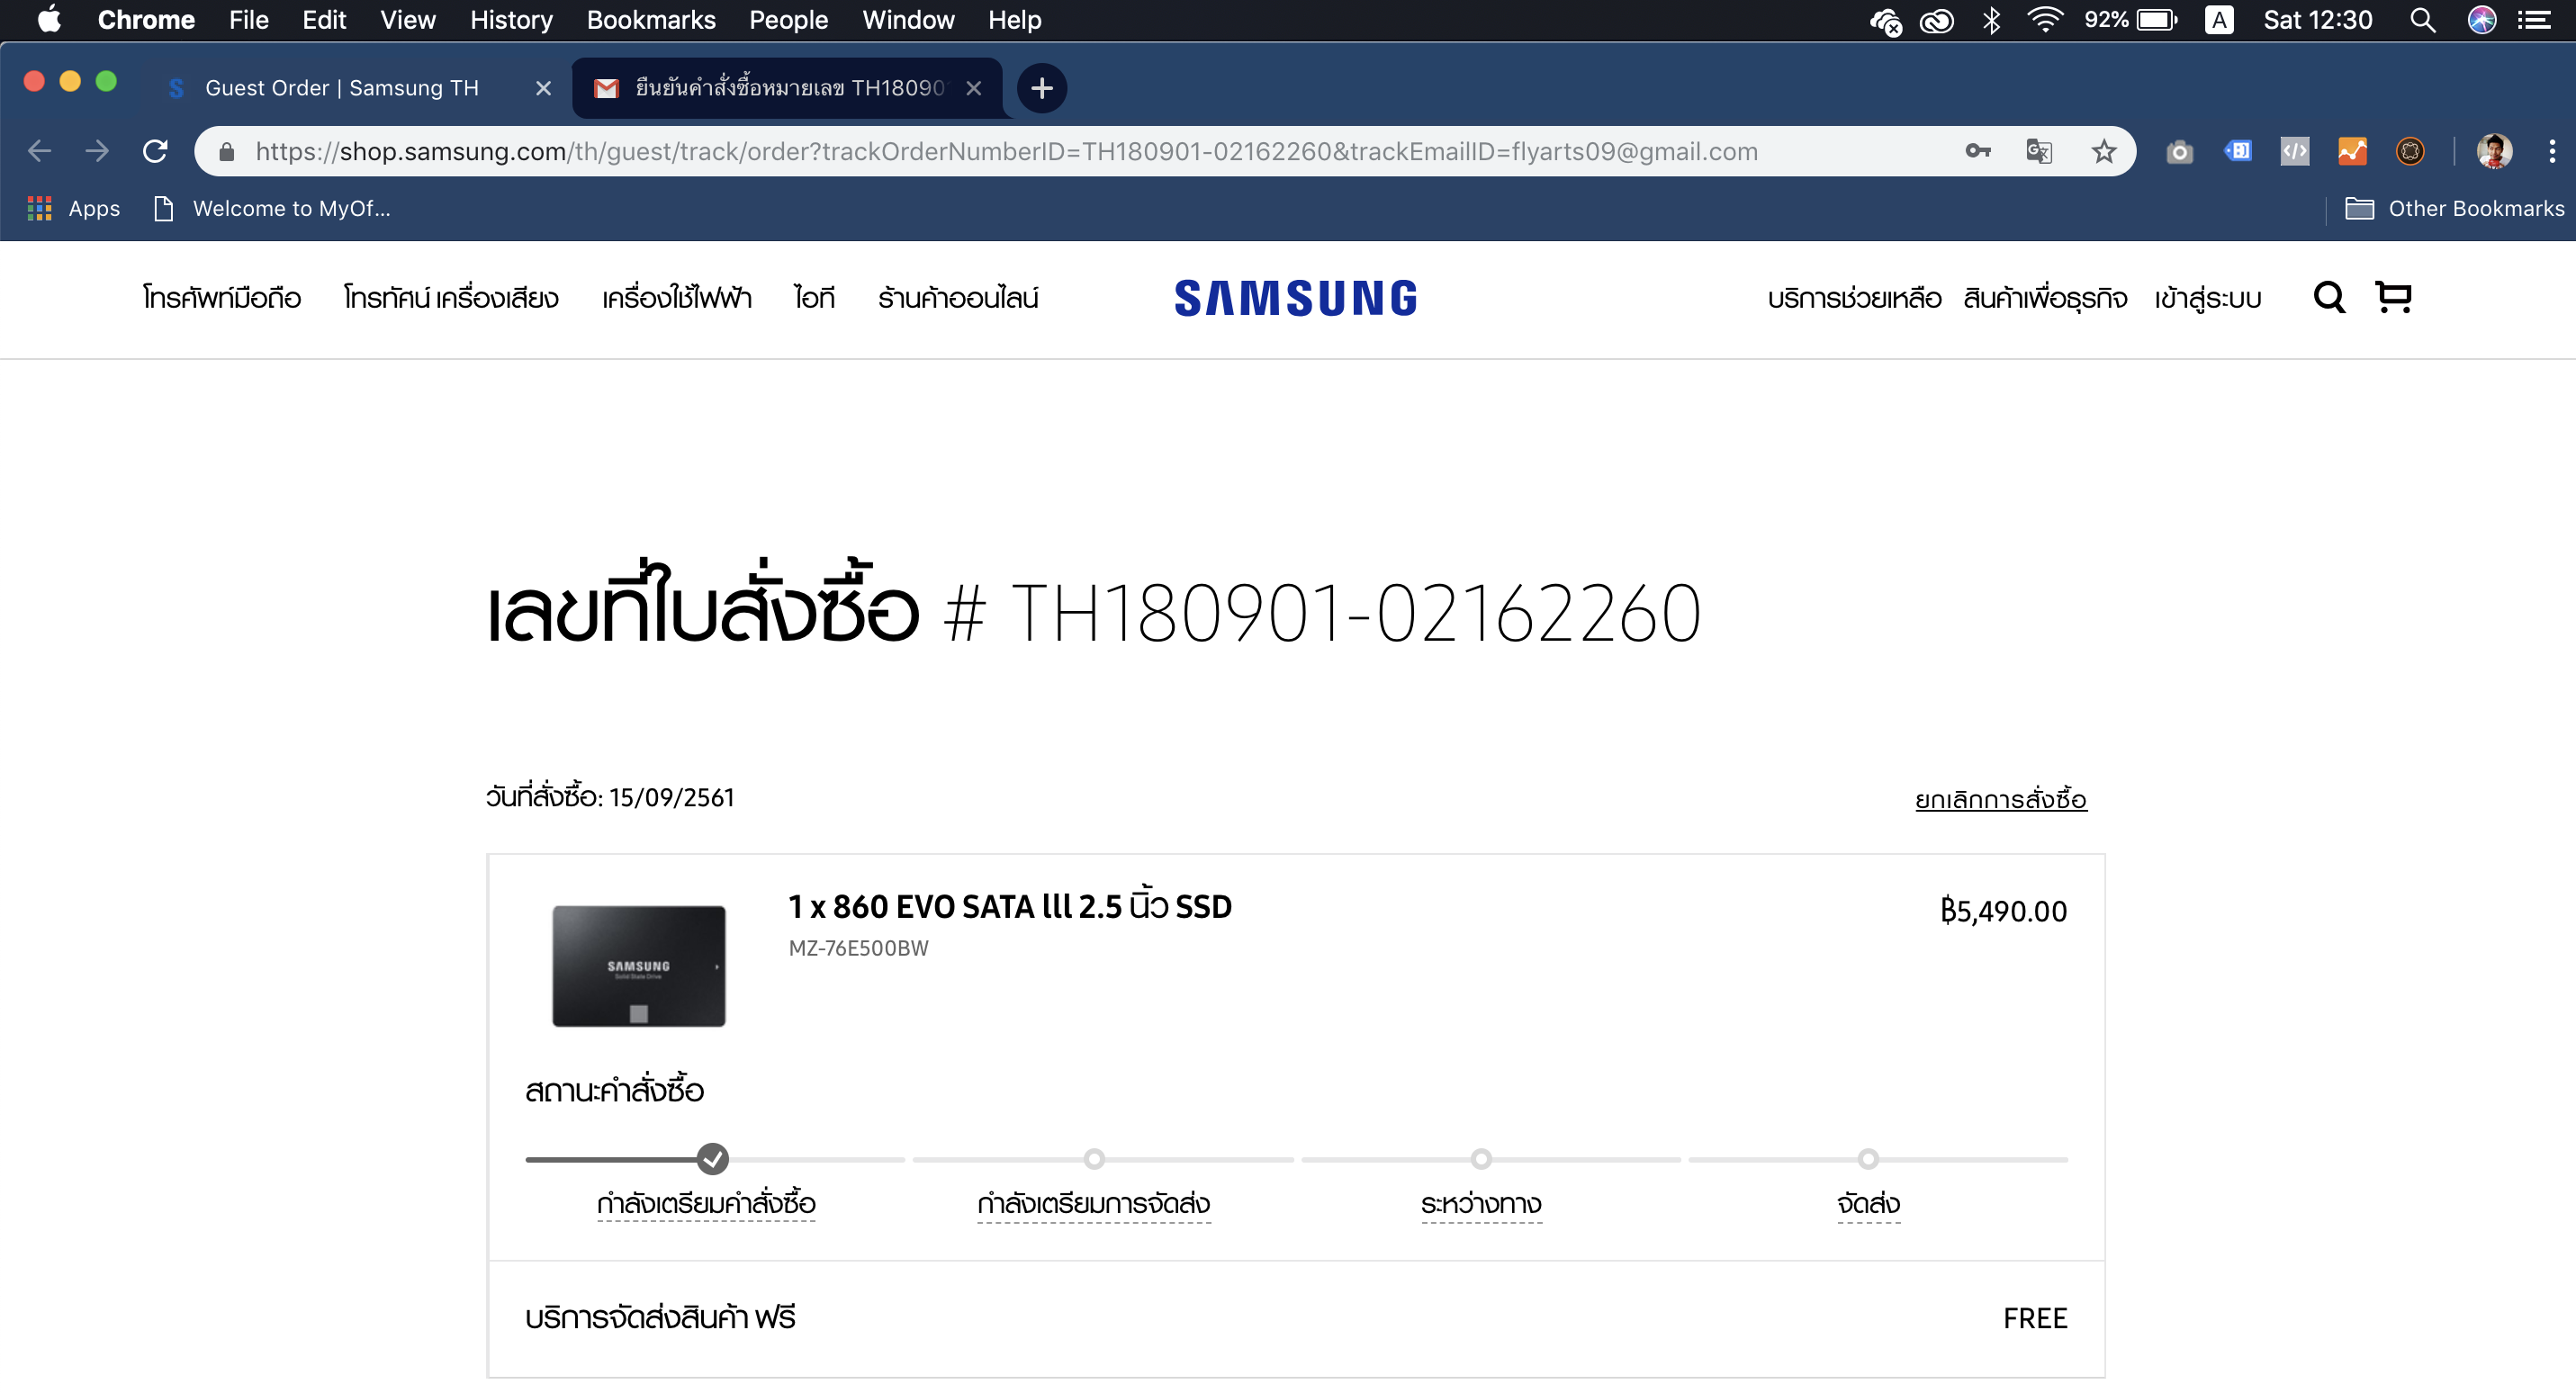Click เข้าสู่ระบบ login link

tap(2208, 298)
